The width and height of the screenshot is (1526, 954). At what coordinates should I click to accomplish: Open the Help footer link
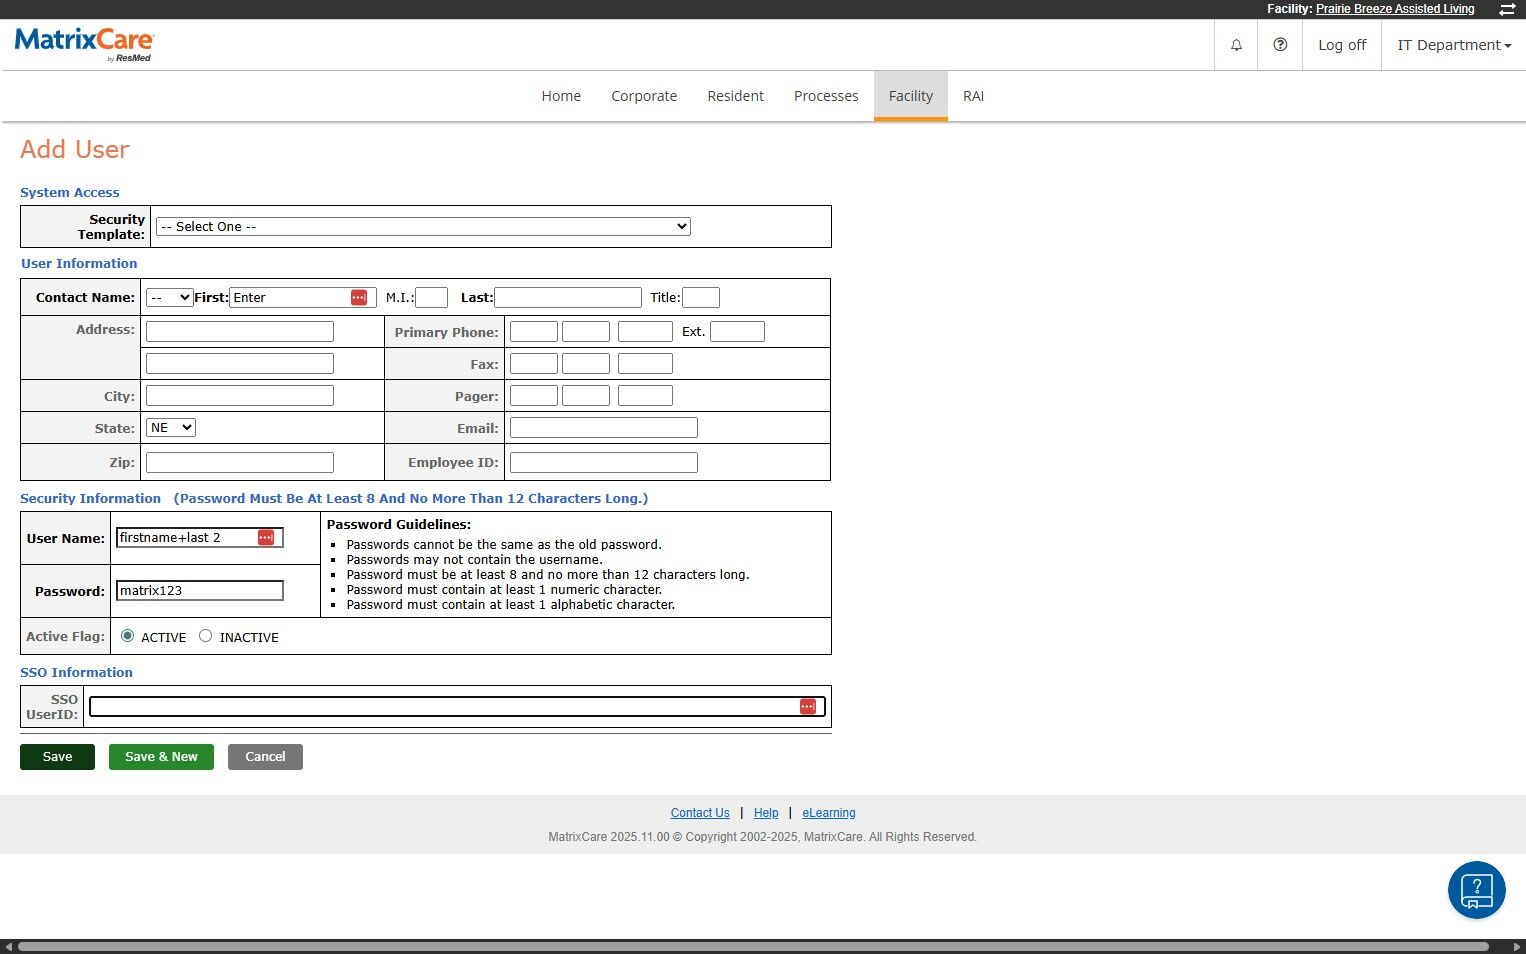coord(766,813)
